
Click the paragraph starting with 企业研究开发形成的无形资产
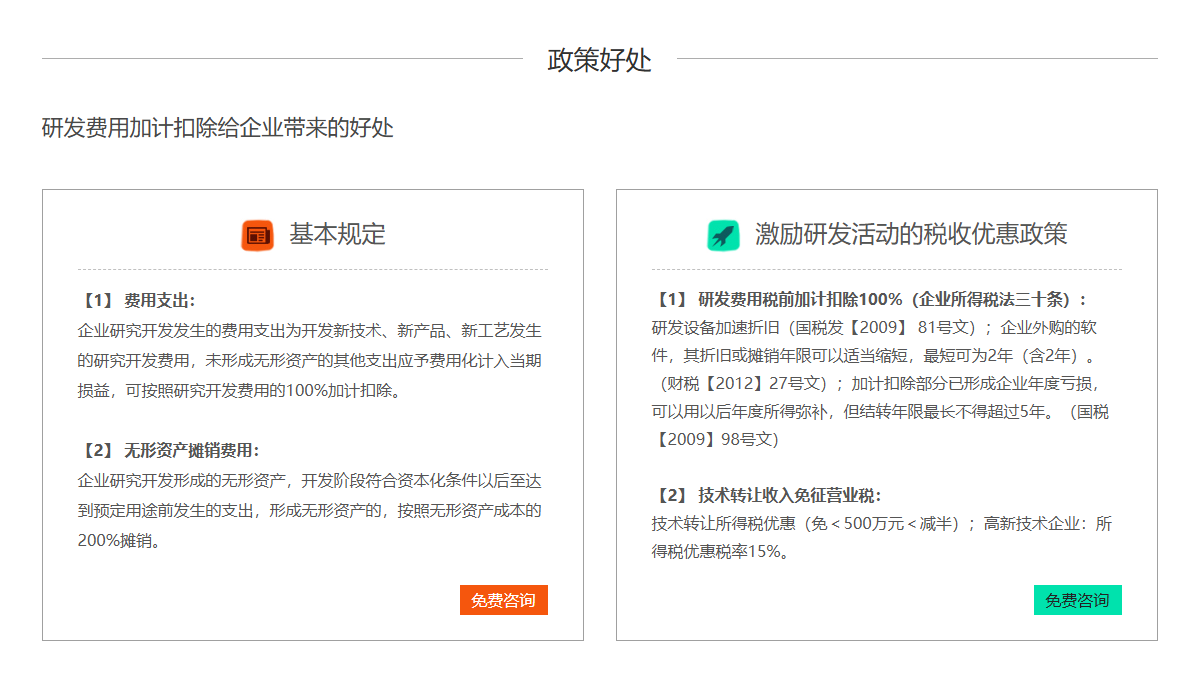click(309, 510)
